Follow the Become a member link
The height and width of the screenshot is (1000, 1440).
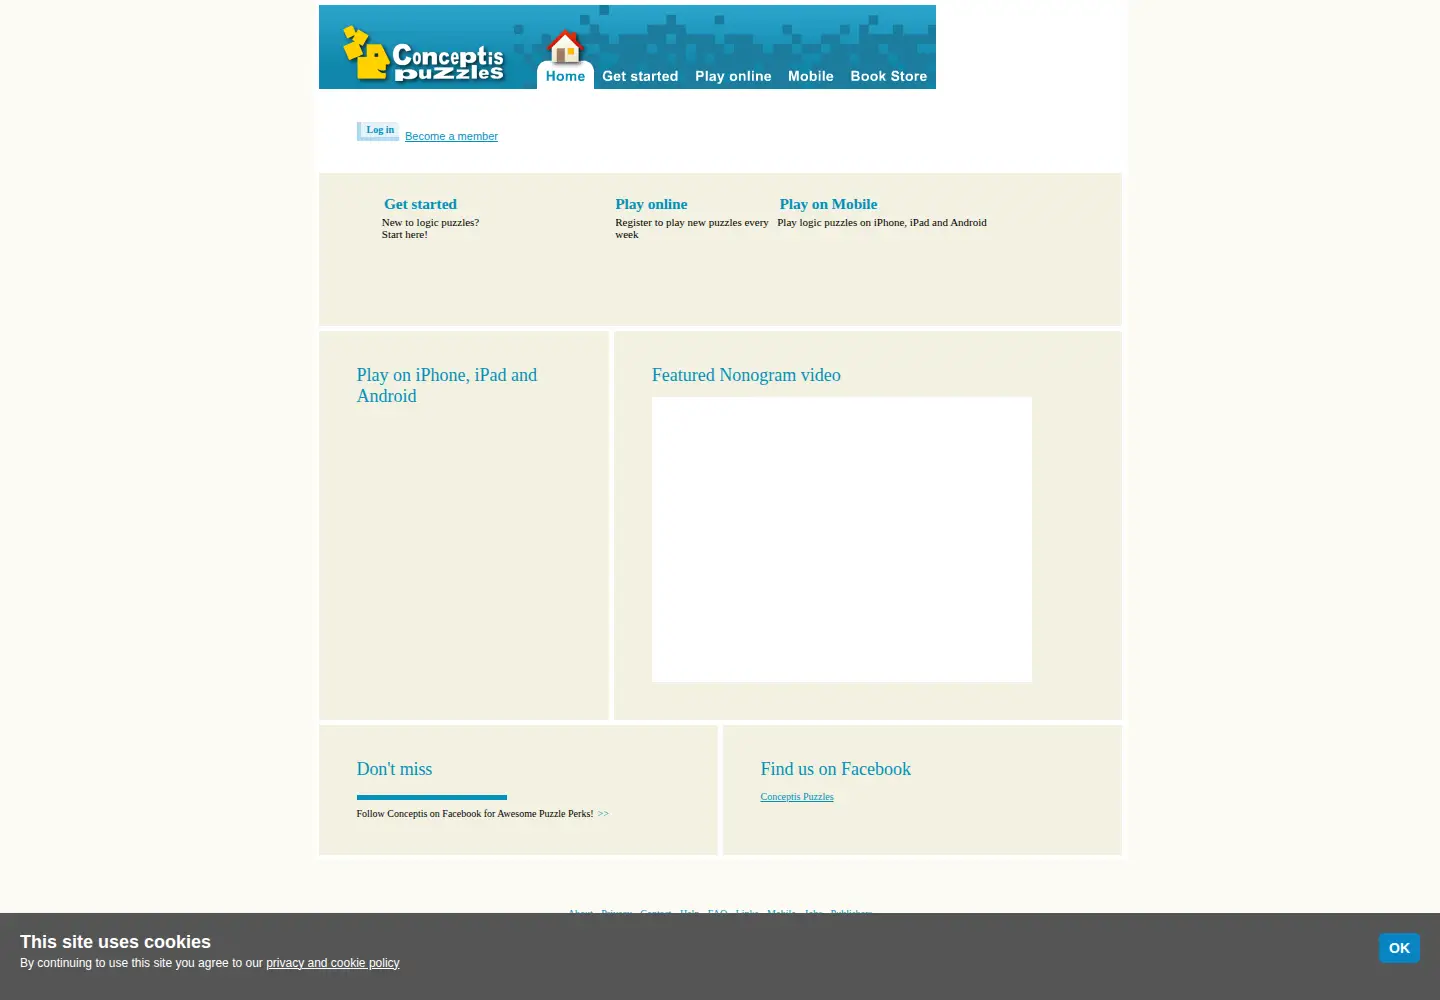(x=451, y=136)
